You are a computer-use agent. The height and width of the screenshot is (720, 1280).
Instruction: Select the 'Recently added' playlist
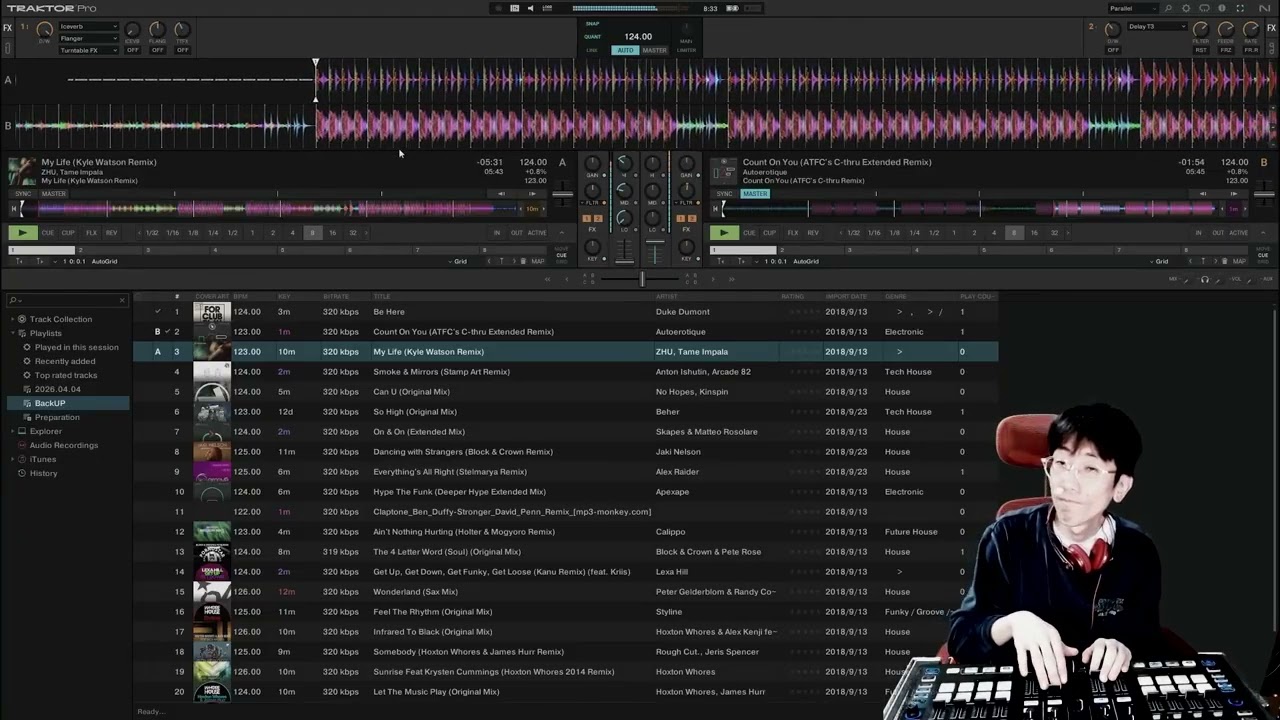65,361
